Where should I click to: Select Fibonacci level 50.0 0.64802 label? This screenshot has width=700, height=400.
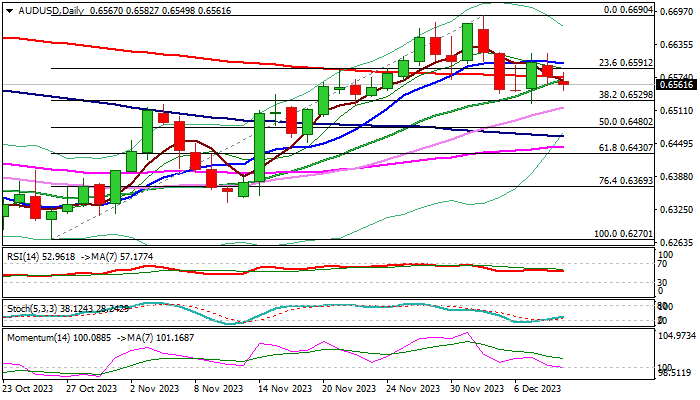click(626, 121)
